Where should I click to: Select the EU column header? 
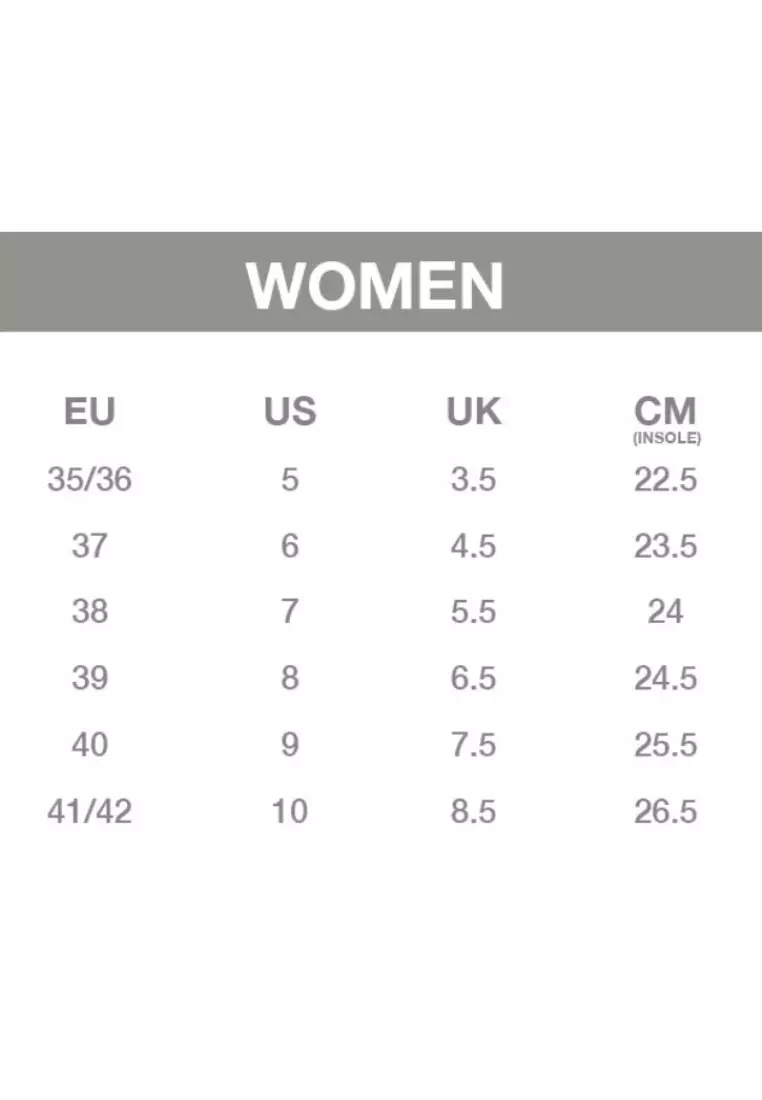(x=90, y=411)
